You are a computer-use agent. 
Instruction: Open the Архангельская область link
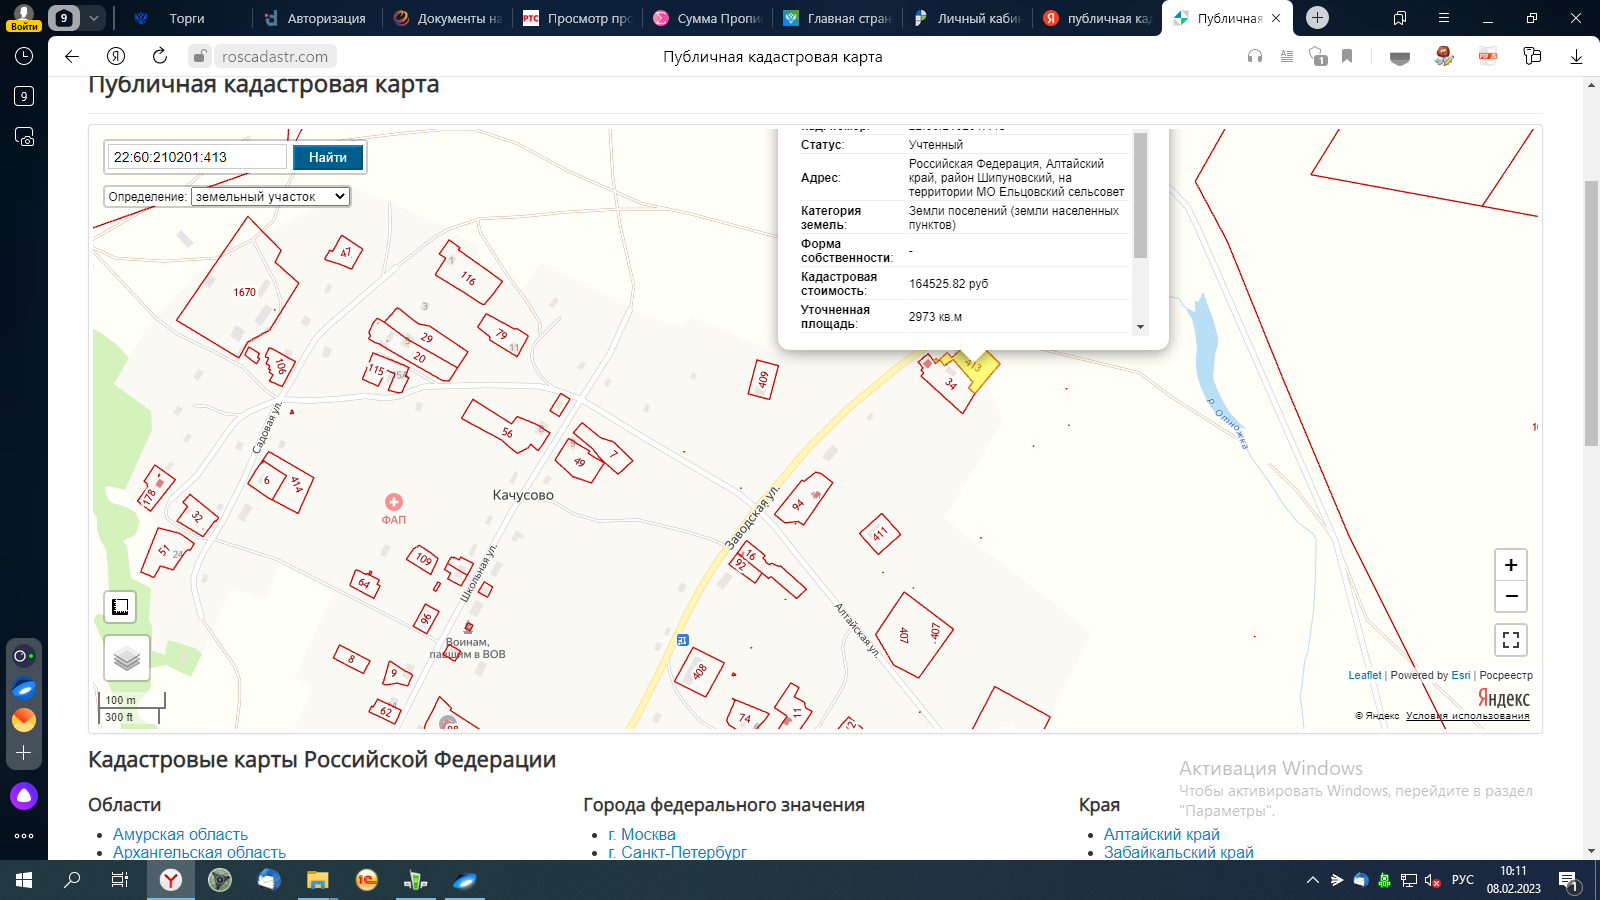[x=199, y=852]
